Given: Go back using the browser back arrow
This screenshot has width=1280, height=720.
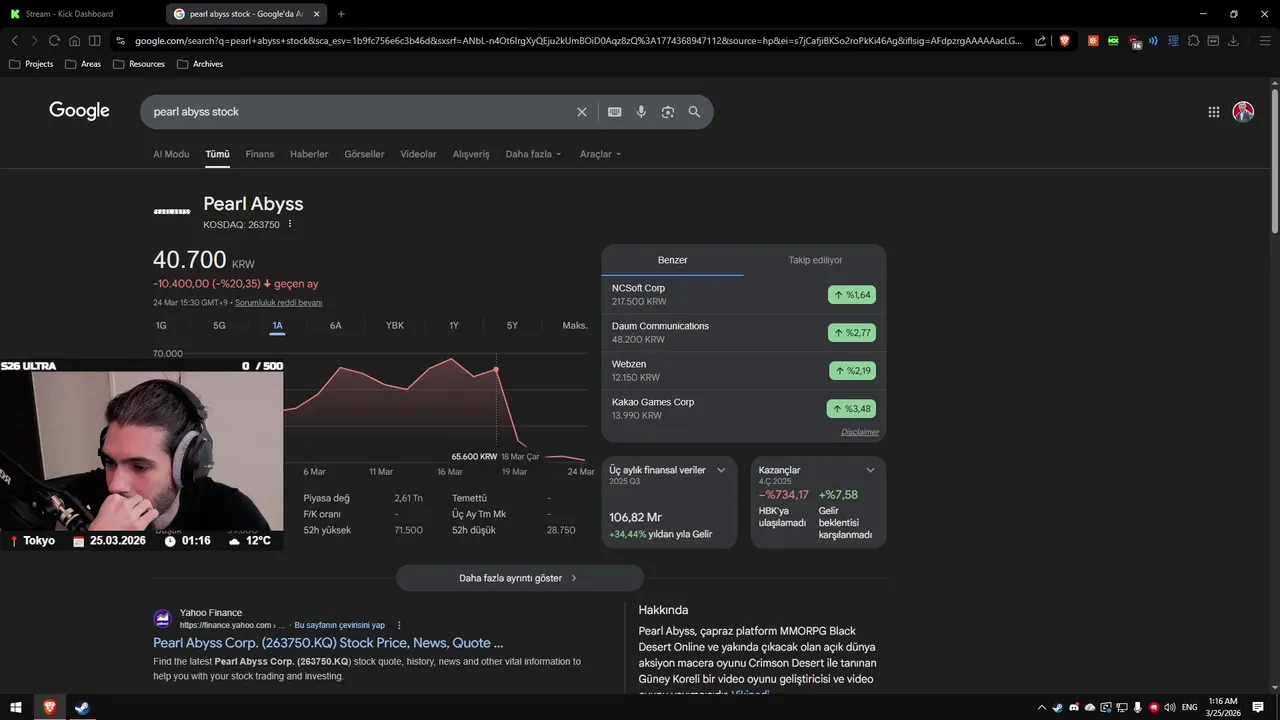Looking at the screenshot, I should coord(15,41).
